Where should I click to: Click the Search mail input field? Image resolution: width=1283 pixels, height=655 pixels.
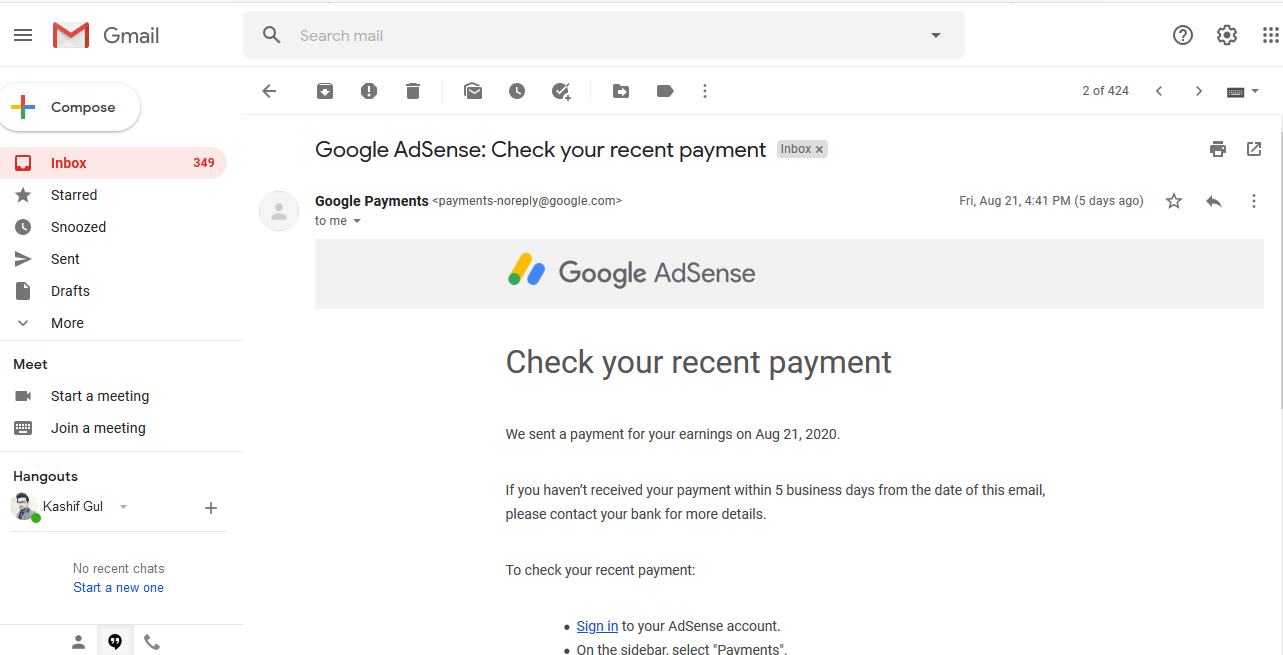pos(600,35)
